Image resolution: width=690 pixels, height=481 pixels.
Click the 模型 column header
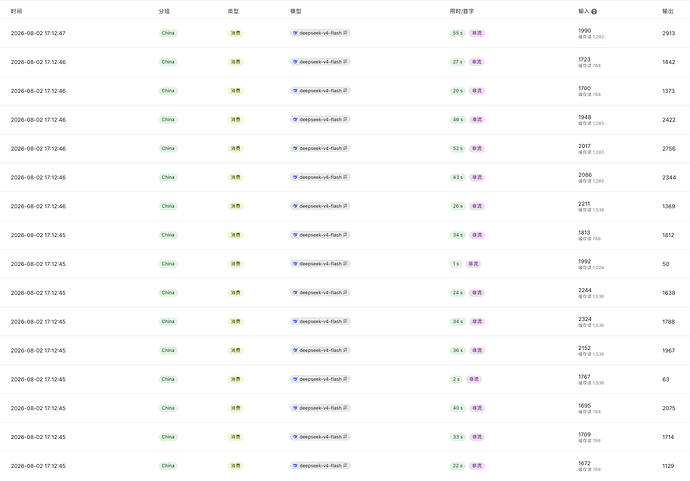point(296,11)
